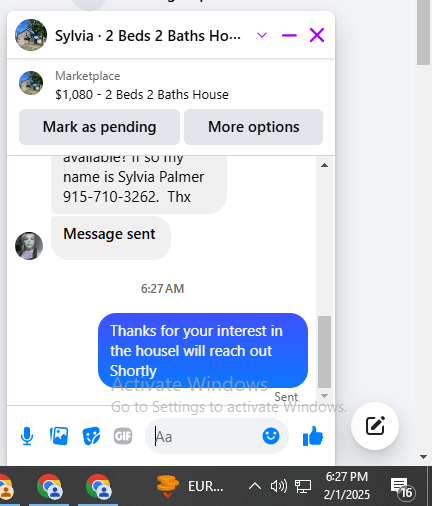Open the Windows notification center icon
This screenshot has width=432, height=506.
point(402,487)
